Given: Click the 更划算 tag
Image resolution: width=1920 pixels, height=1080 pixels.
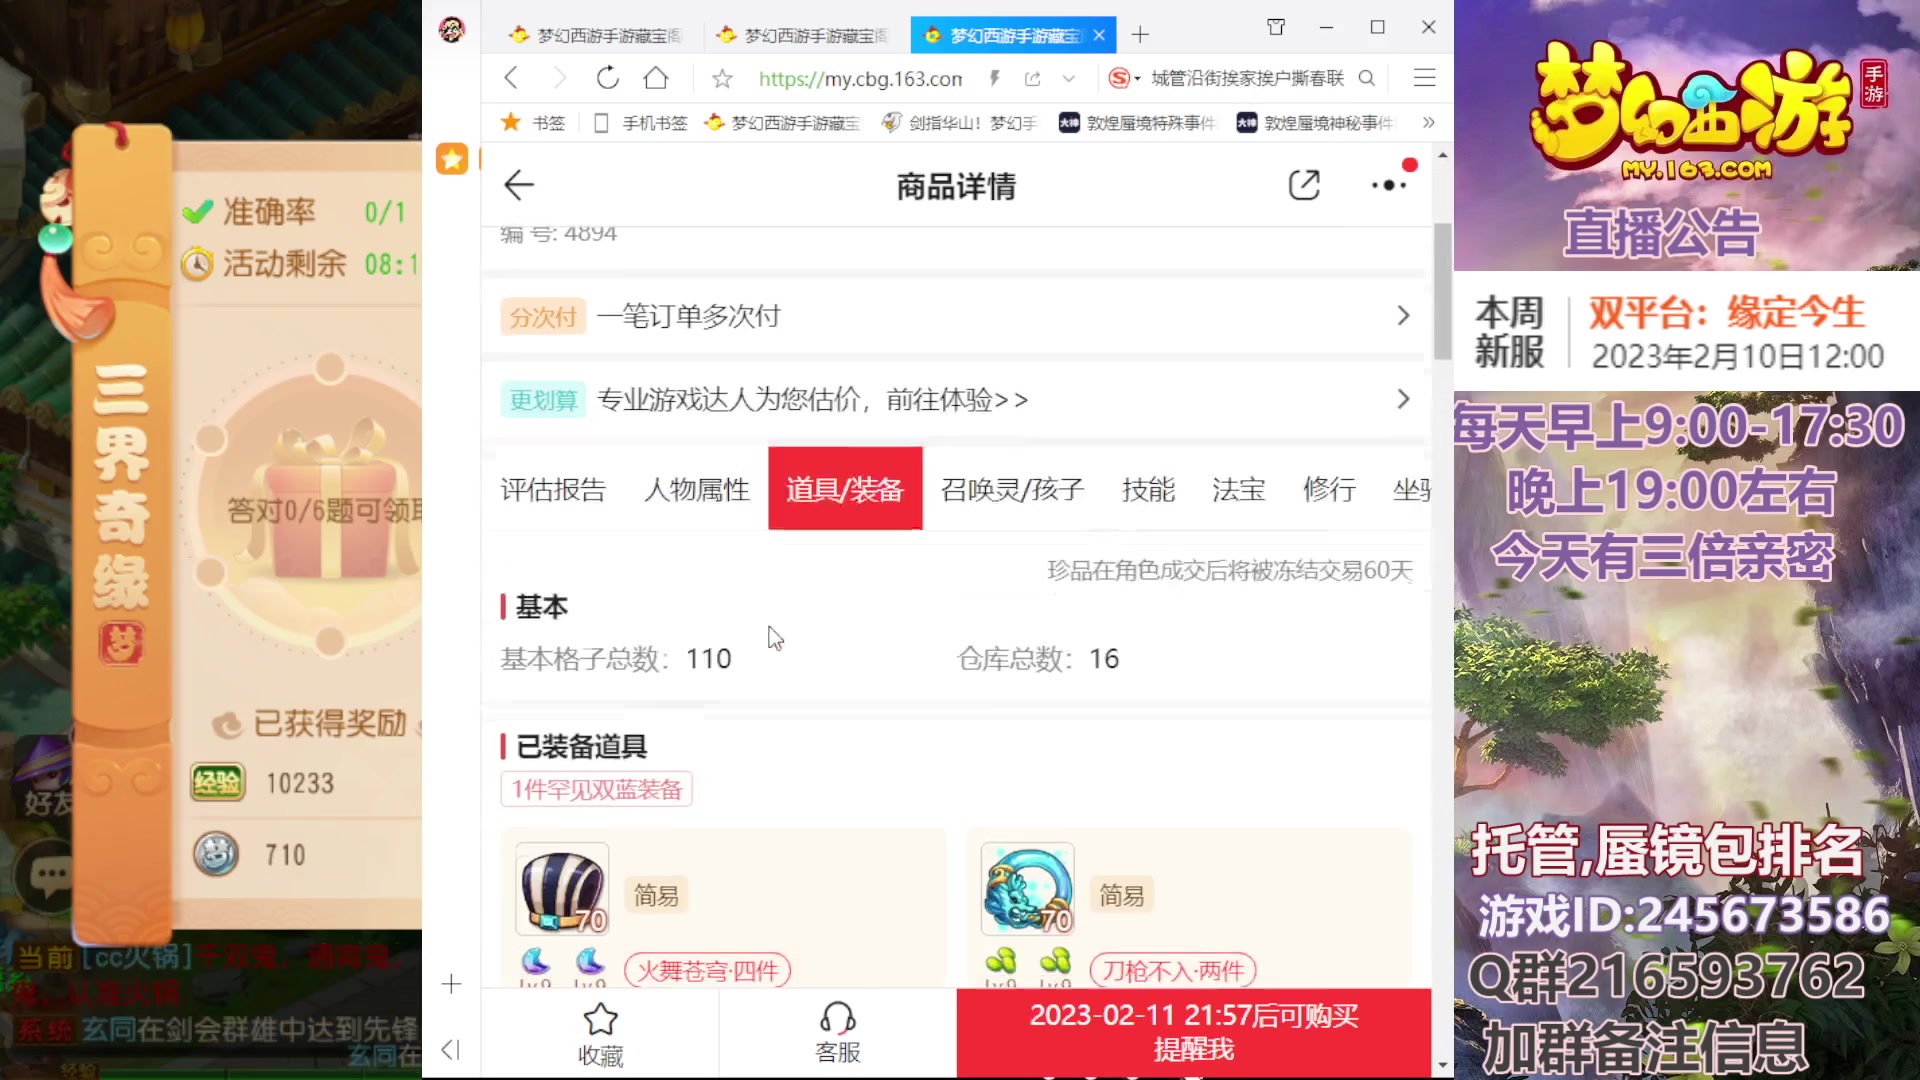Looking at the screenshot, I should coord(543,400).
